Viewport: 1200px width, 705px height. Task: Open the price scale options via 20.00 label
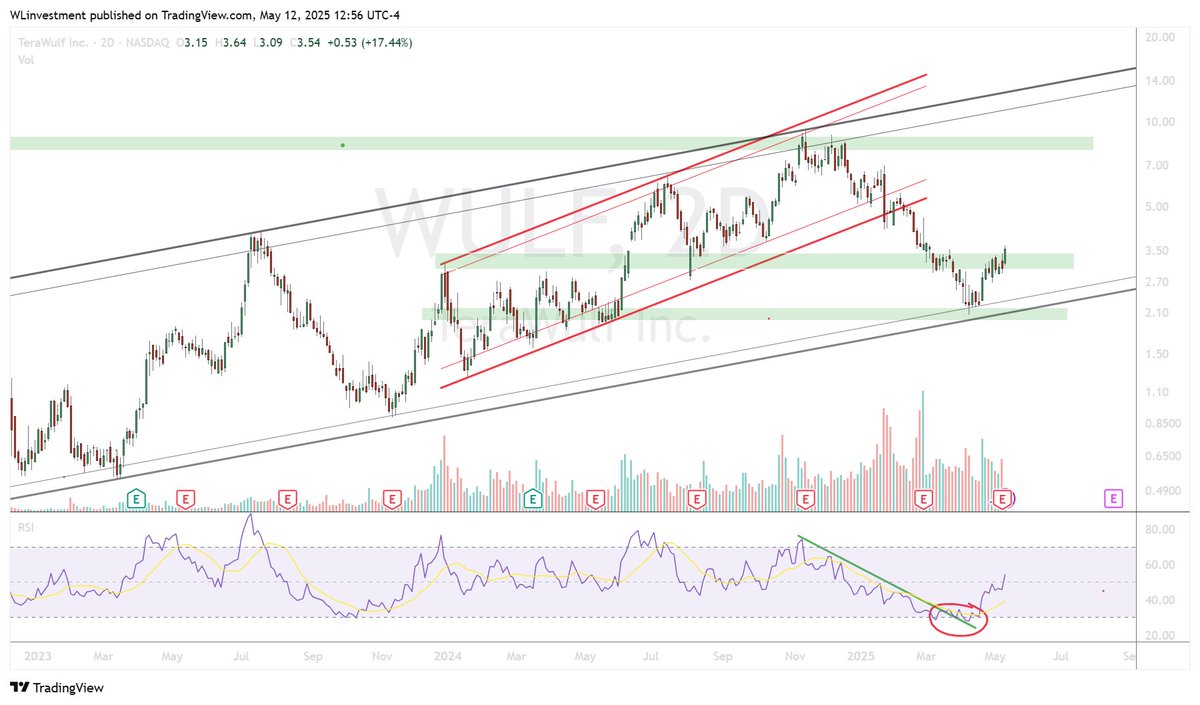[x=1160, y=38]
